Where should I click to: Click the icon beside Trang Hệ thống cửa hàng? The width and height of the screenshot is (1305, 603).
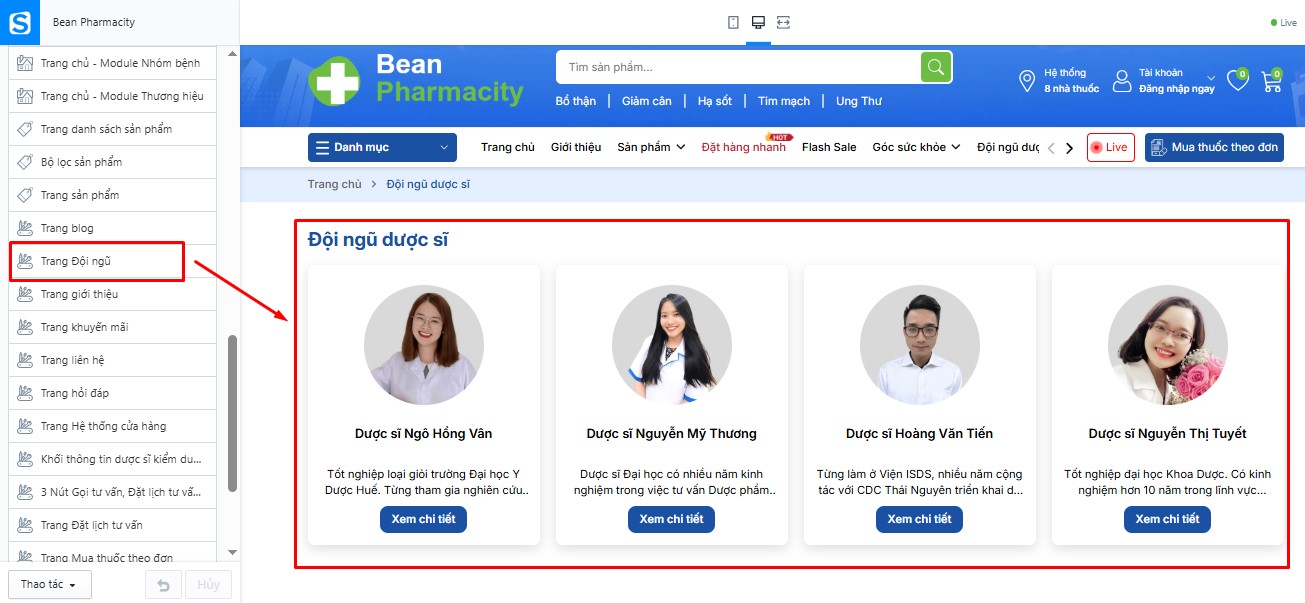coord(26,426)
